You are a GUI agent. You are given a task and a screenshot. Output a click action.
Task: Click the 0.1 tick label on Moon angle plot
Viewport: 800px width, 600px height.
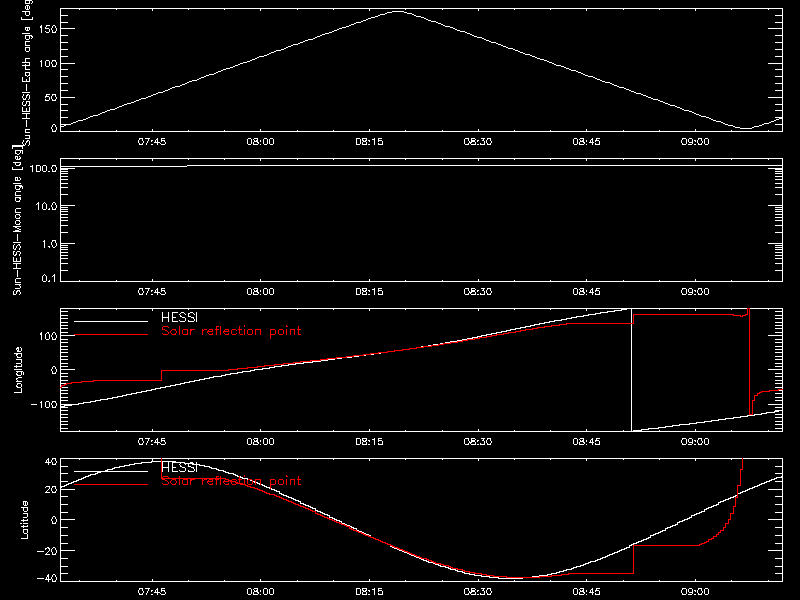click(x=49, y=278)
